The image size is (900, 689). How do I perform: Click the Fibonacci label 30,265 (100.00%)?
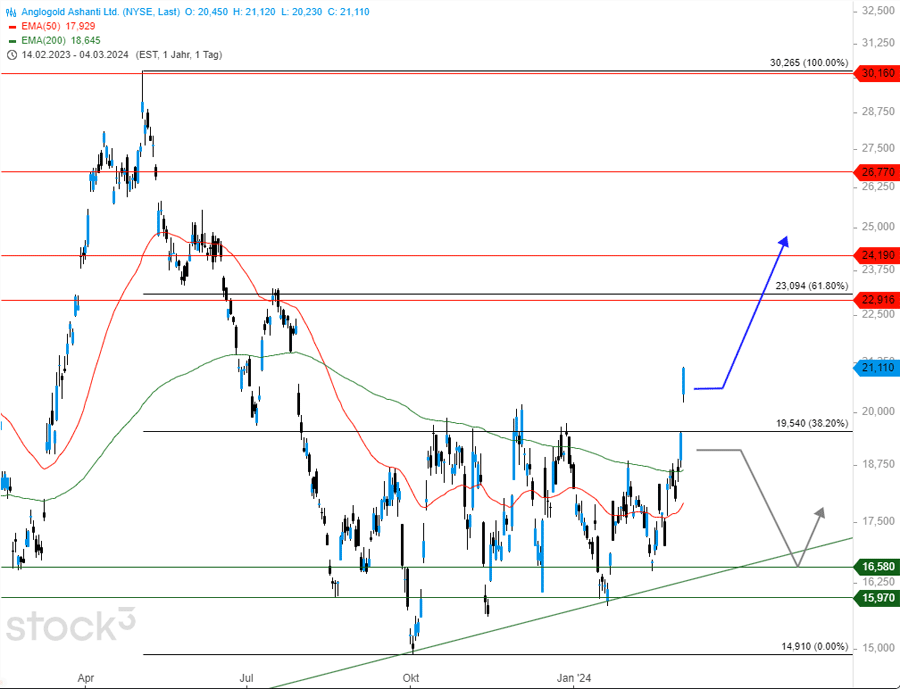coord(809,63)
